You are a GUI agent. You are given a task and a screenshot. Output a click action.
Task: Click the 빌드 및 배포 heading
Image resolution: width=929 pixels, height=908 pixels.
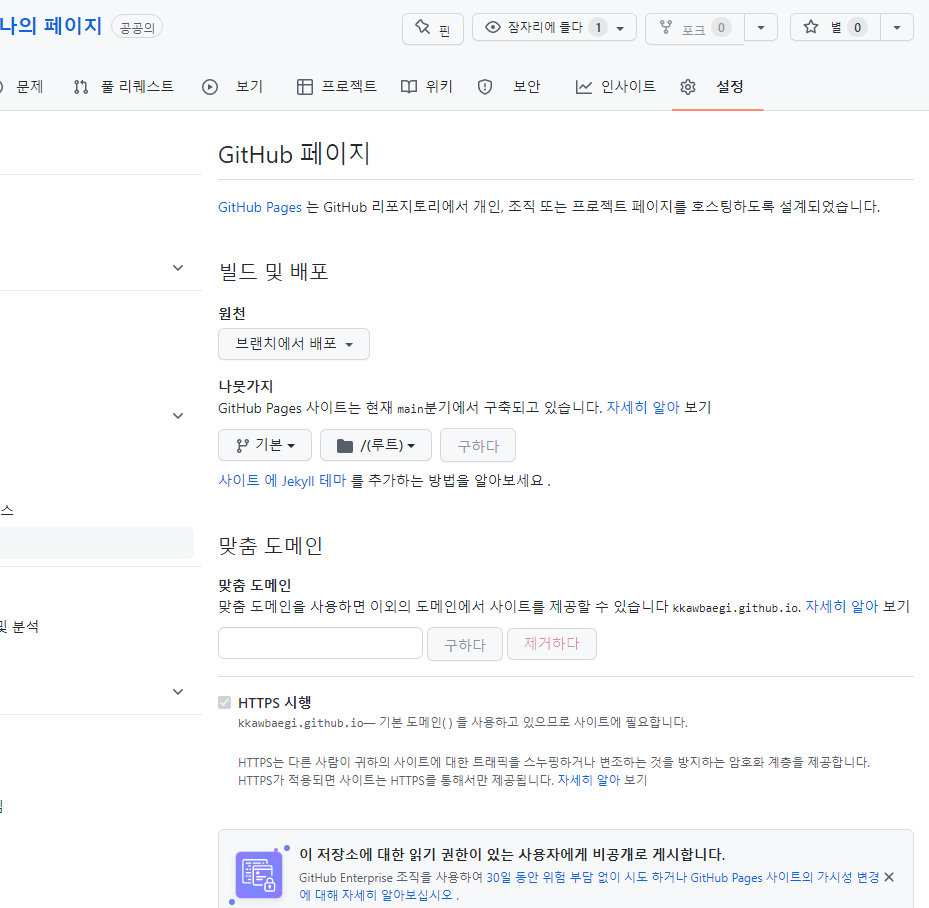[x=273, y=271]
